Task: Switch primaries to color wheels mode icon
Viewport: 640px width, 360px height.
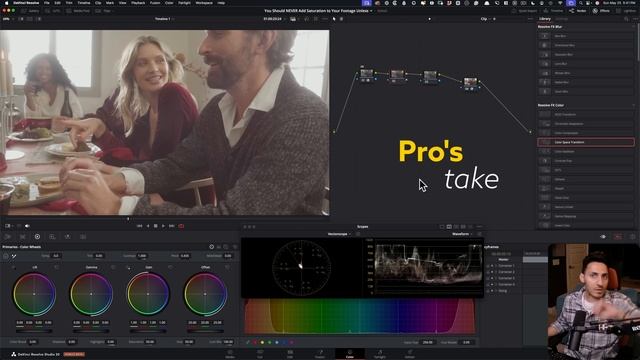Action: [211, 247]
